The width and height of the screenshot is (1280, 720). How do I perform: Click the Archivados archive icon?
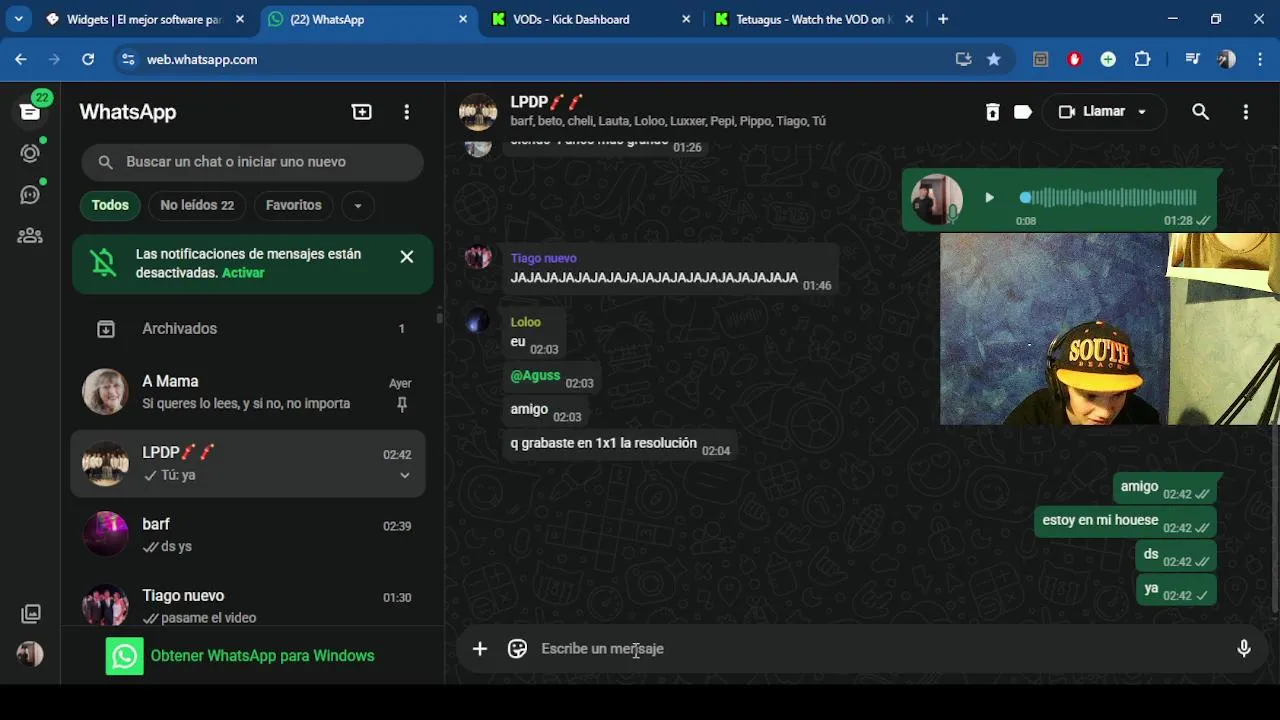click(106, 328)
